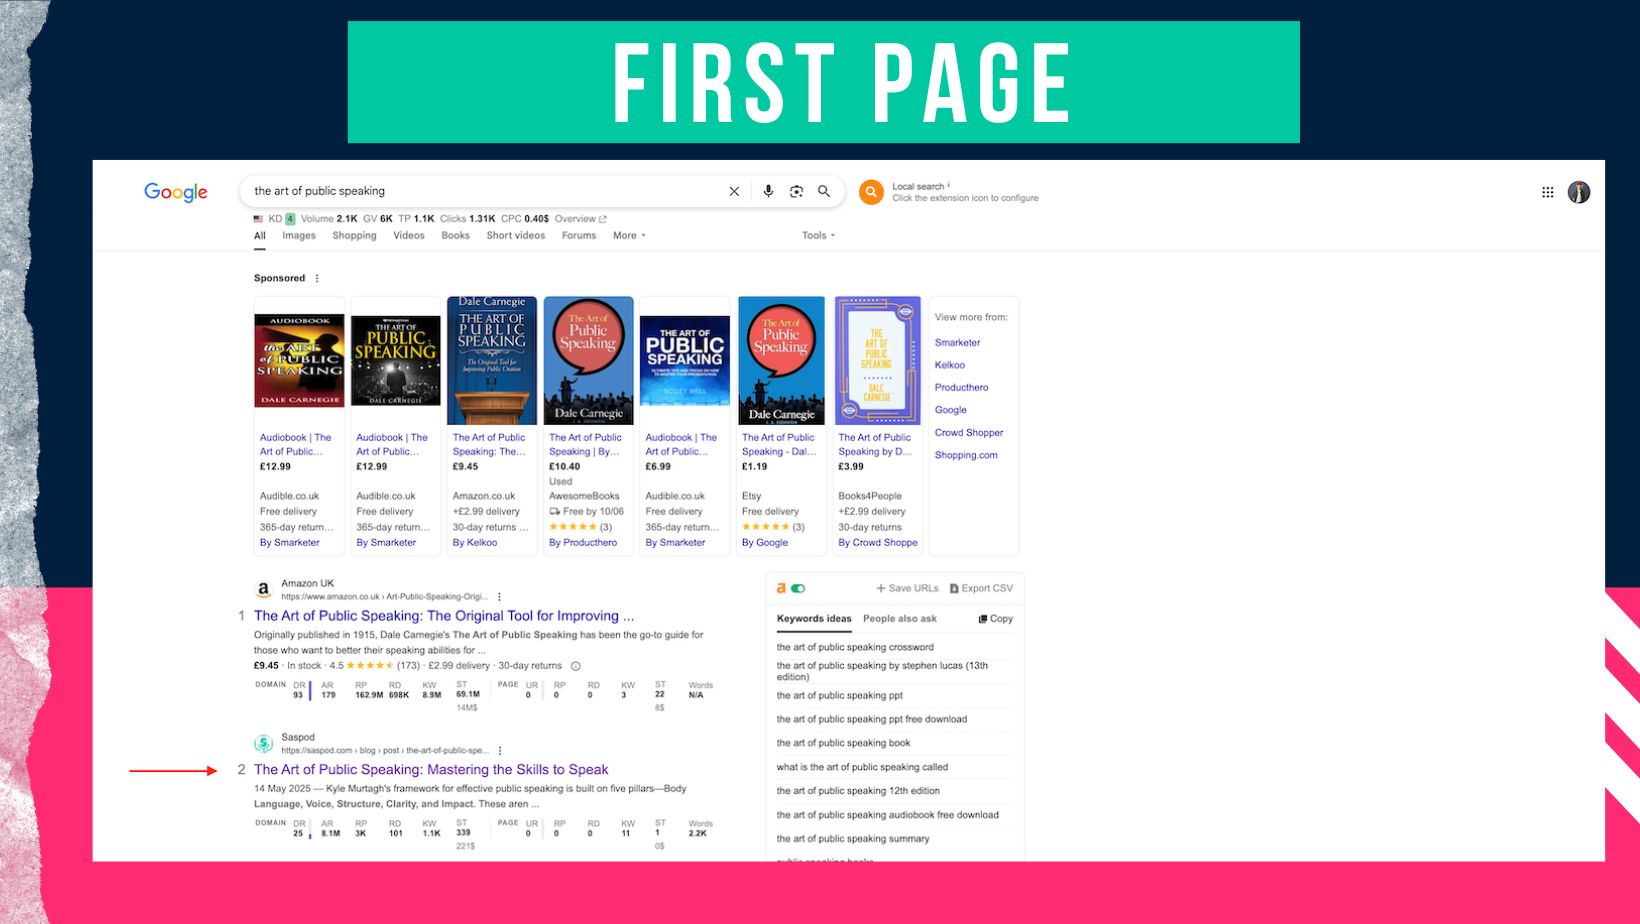Screen dimensions: 1640x924
Task: Open Overview external link in keyword bar
Action: point(581,219)
